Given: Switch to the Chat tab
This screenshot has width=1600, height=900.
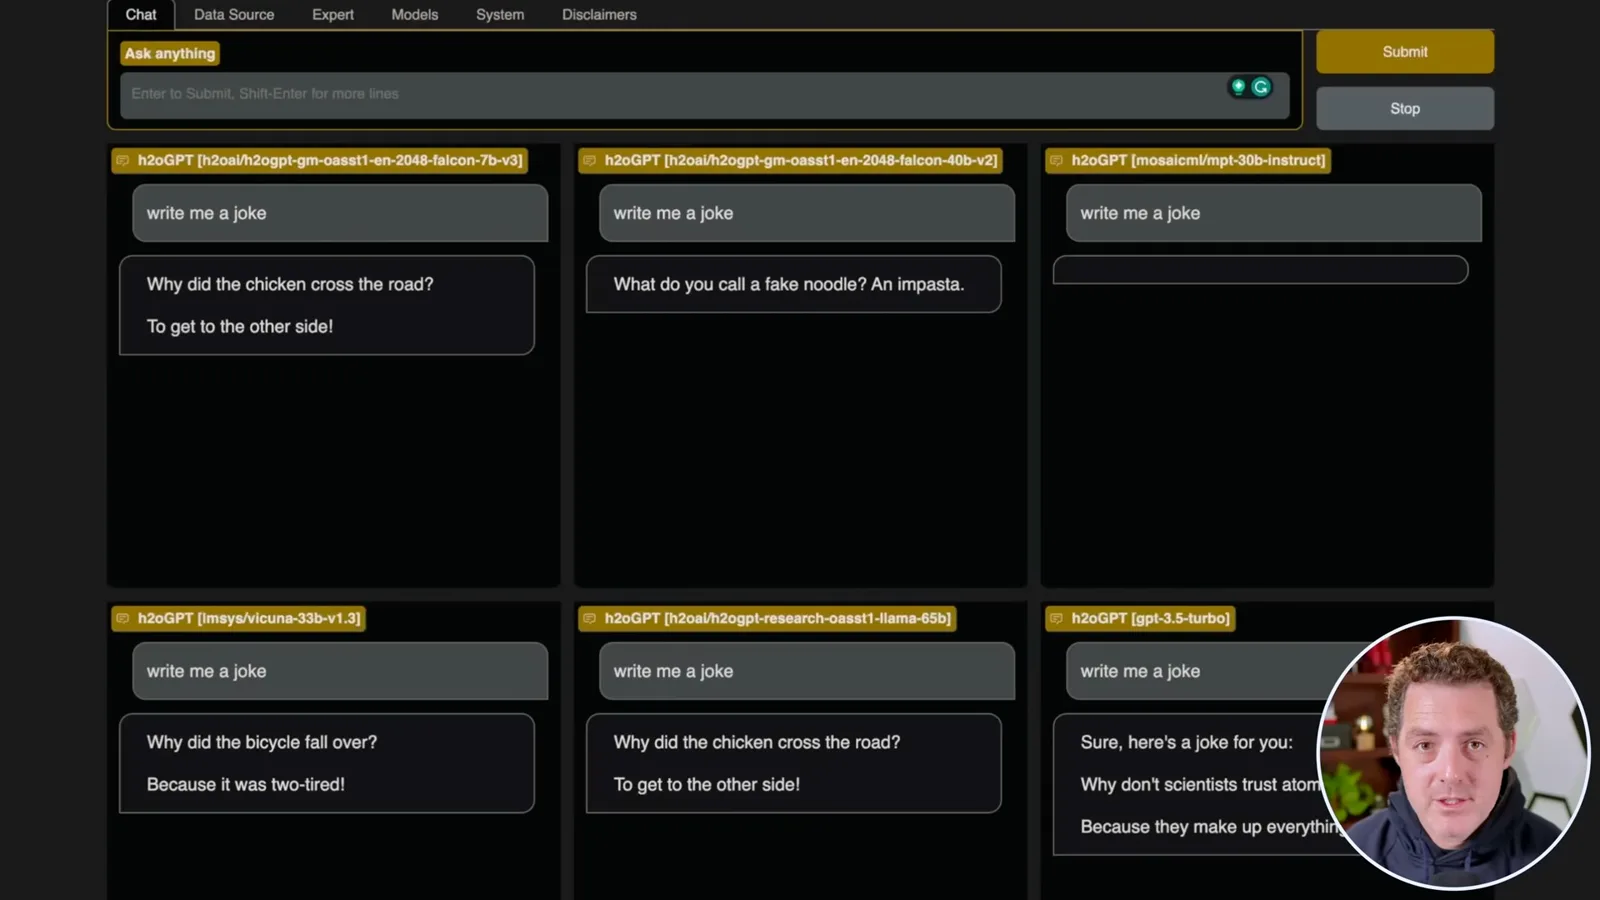Looking at the screenshot, I should tap(141, 14).
